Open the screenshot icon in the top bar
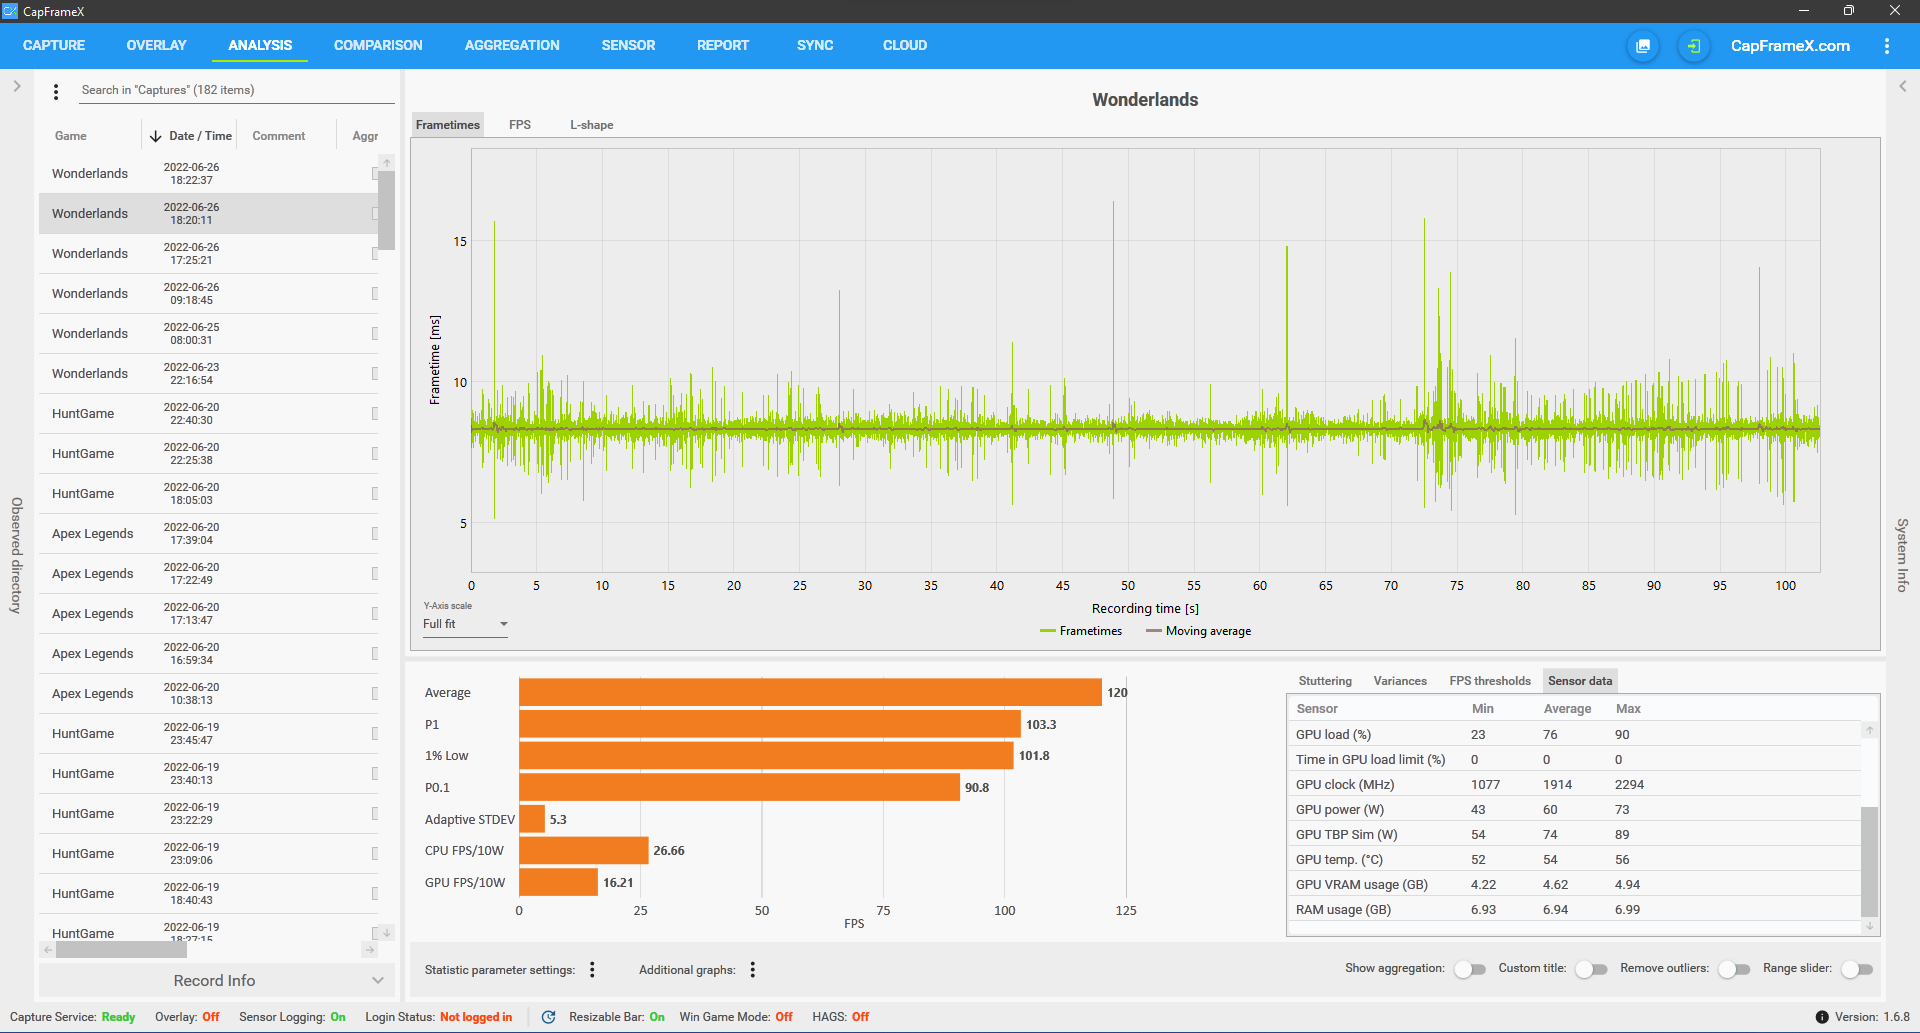Viewport: 1920px width, 1033px height. (1642, 46)
